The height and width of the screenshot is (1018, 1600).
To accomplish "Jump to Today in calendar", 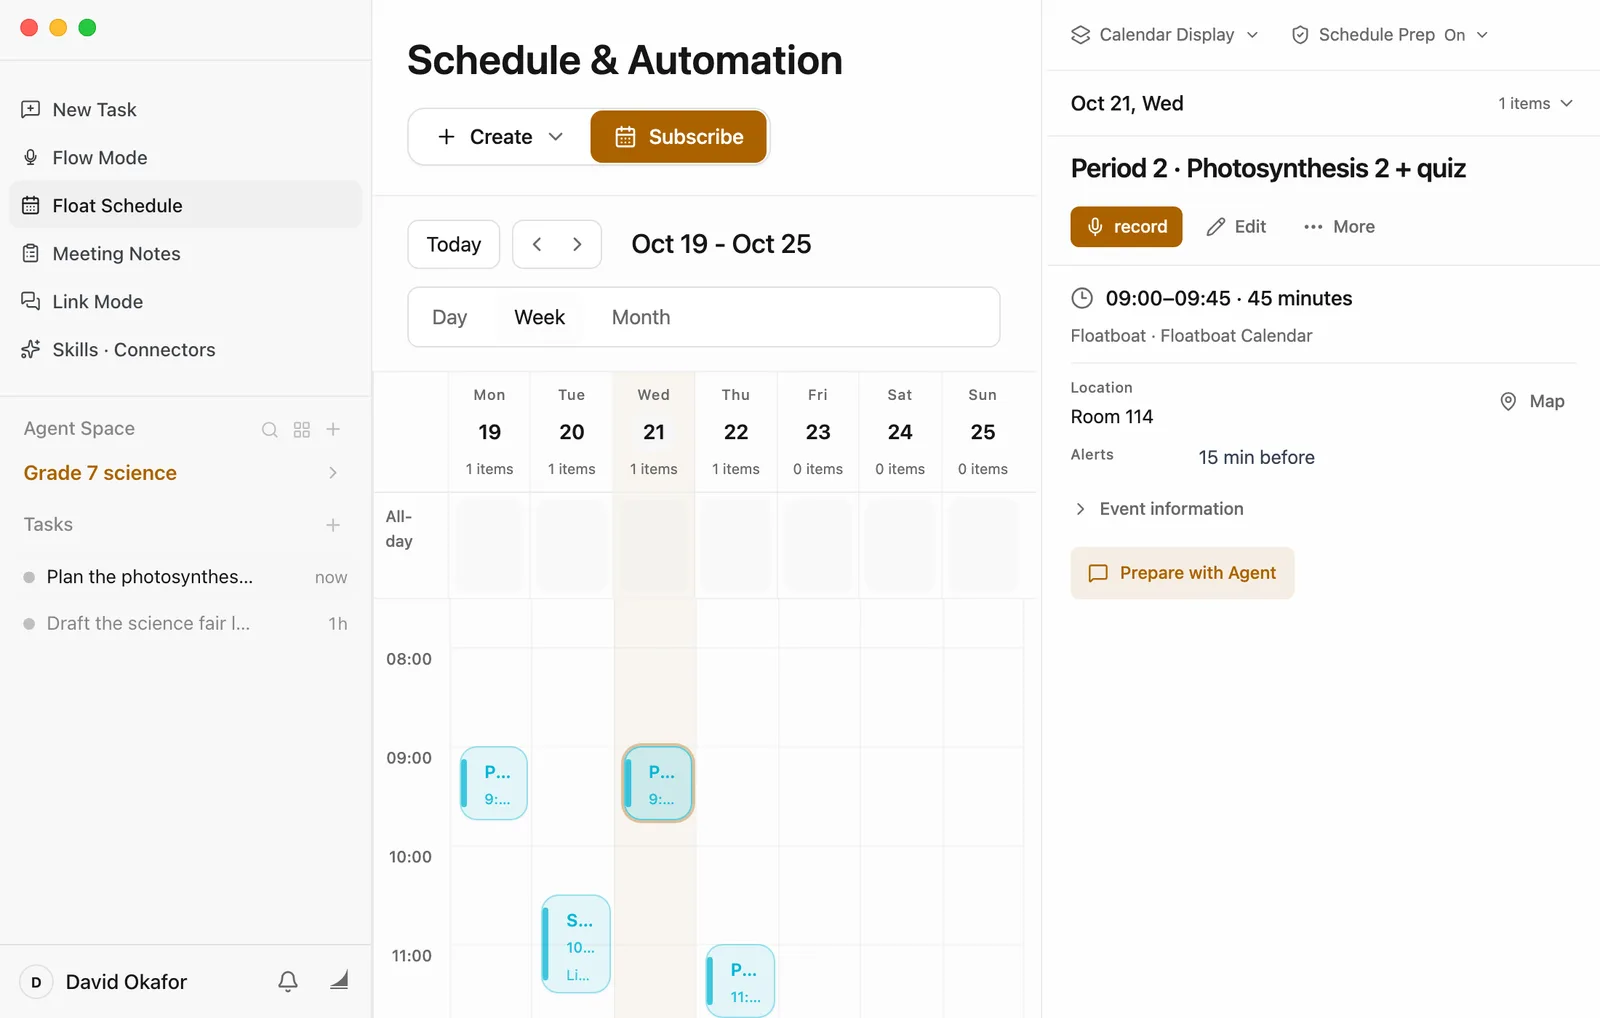I will [x=454, y=244].
